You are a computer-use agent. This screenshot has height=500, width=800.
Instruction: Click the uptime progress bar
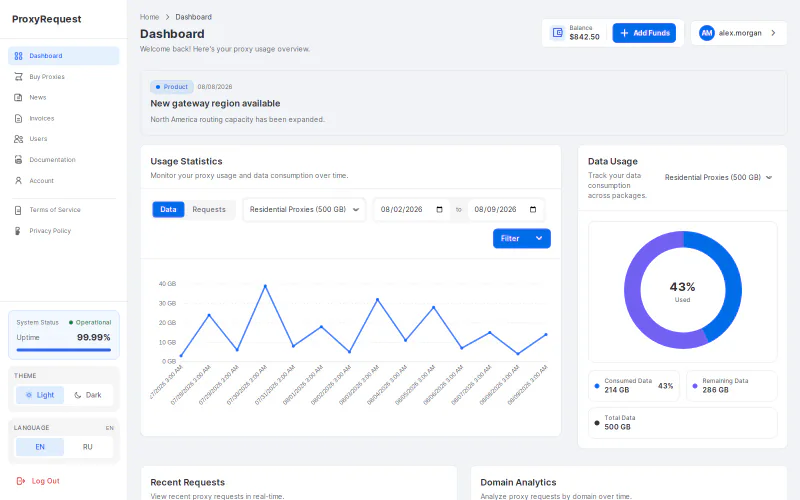(x=64, y=350)
